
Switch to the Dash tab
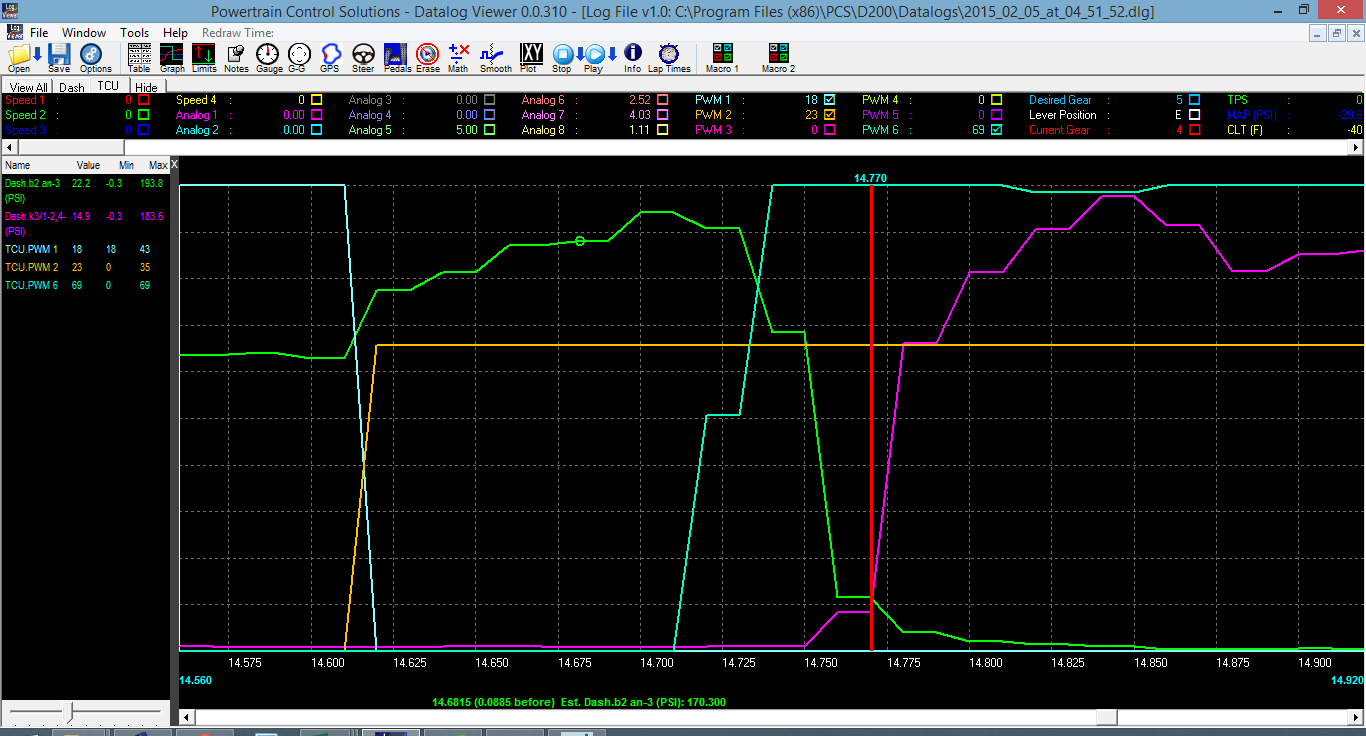[x=71, y=87]
